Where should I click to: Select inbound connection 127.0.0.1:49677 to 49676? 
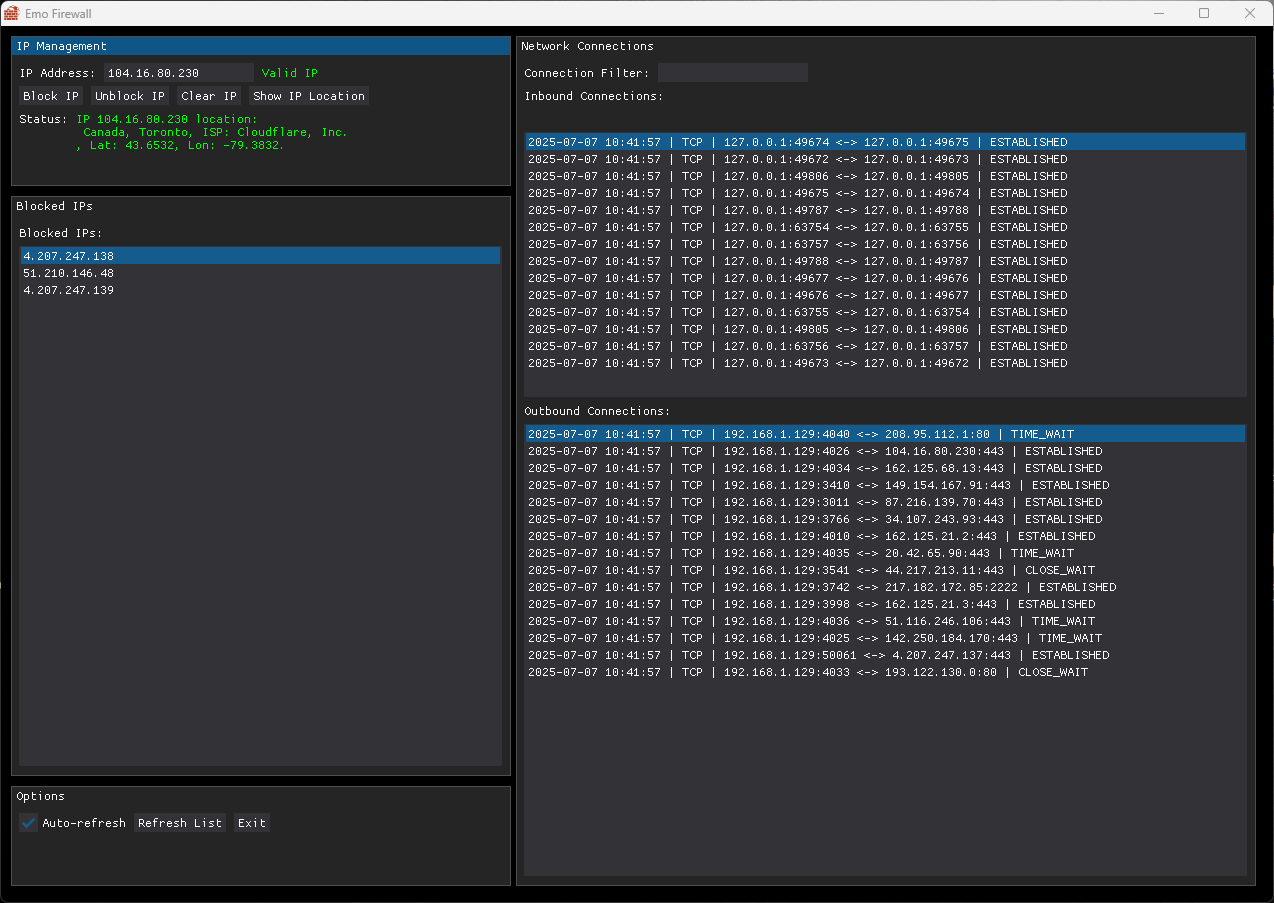(x=885, y=278)
